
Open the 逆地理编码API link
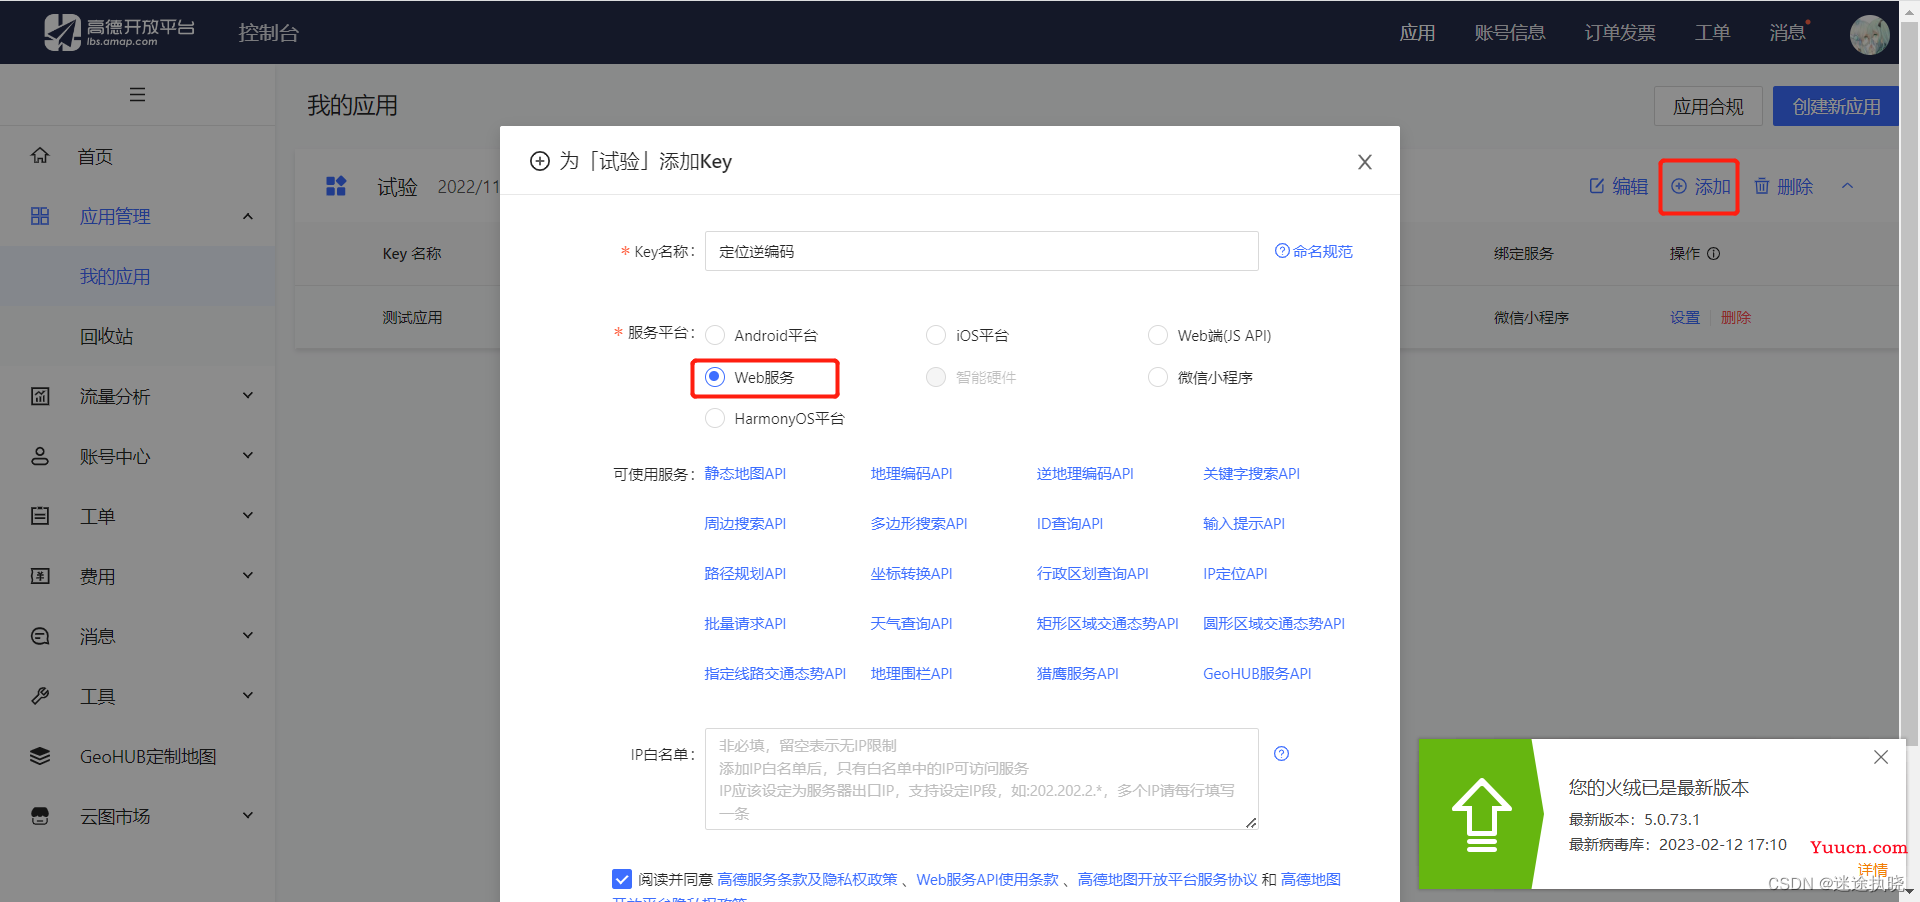[1085, 473]
